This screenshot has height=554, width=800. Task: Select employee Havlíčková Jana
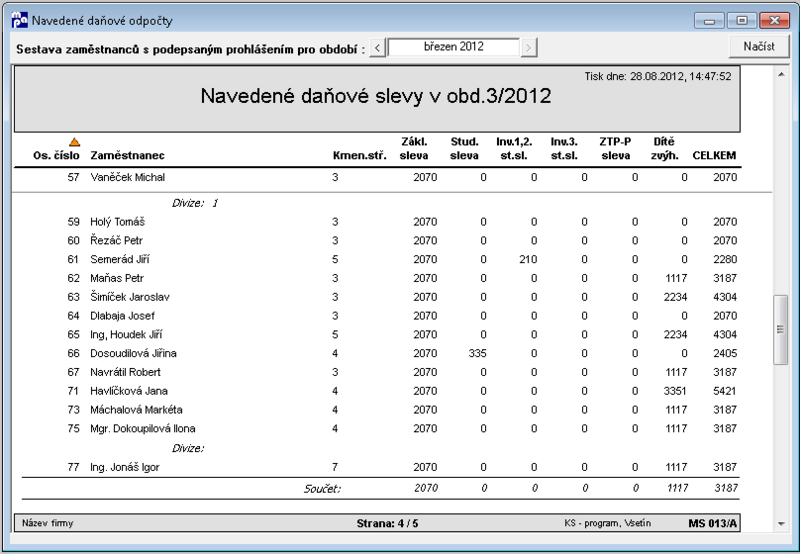(129, 391)
